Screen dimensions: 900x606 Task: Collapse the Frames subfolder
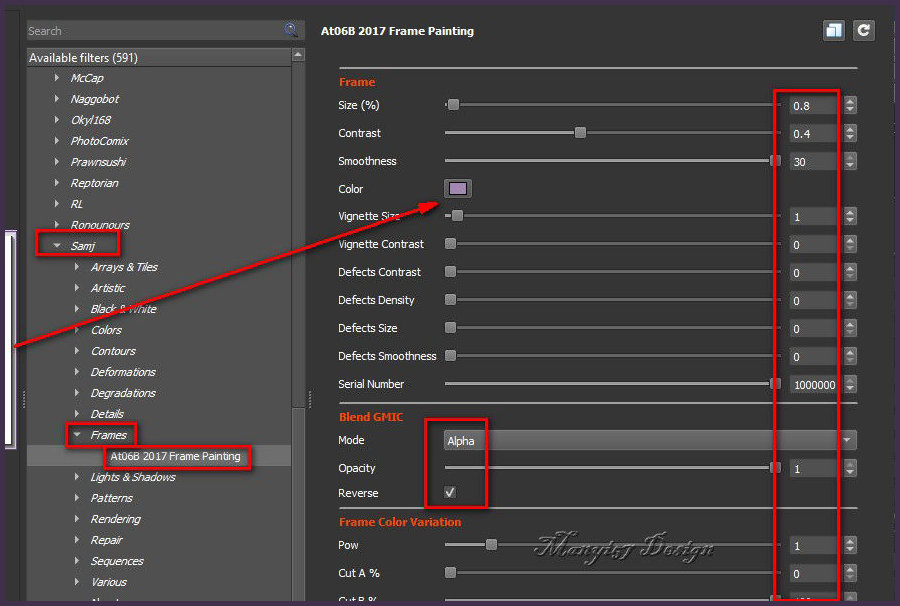(77, 435)
